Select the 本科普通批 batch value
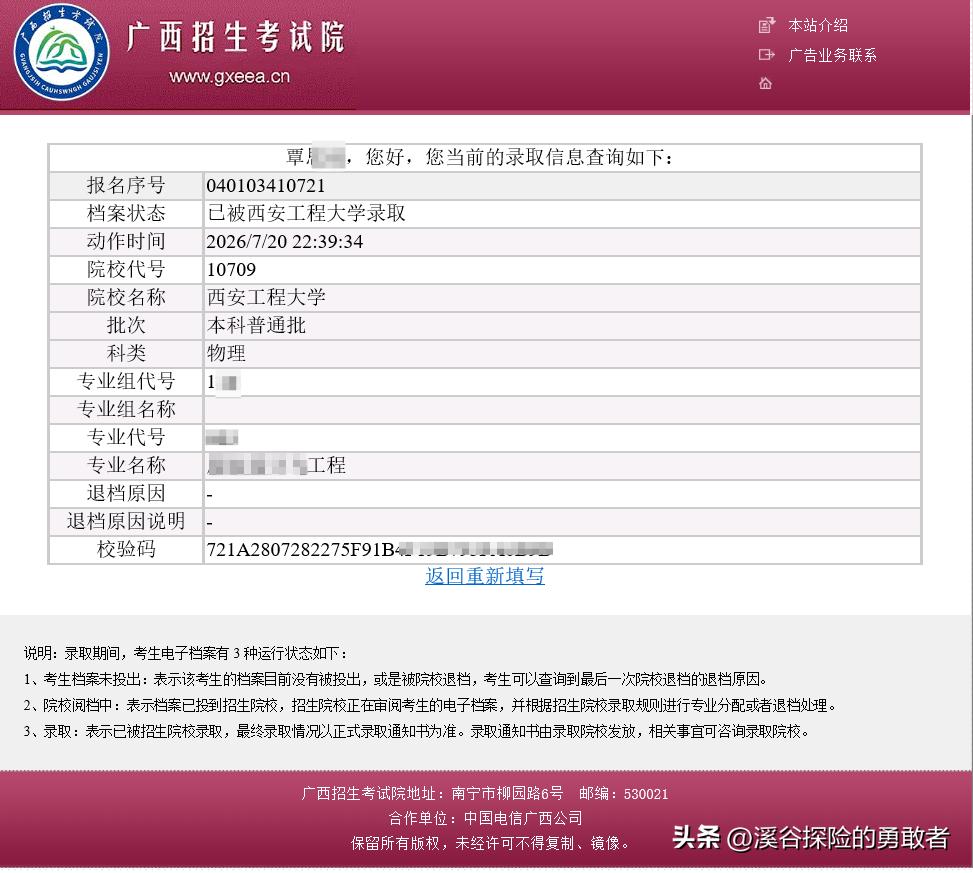 pos(256,325)
